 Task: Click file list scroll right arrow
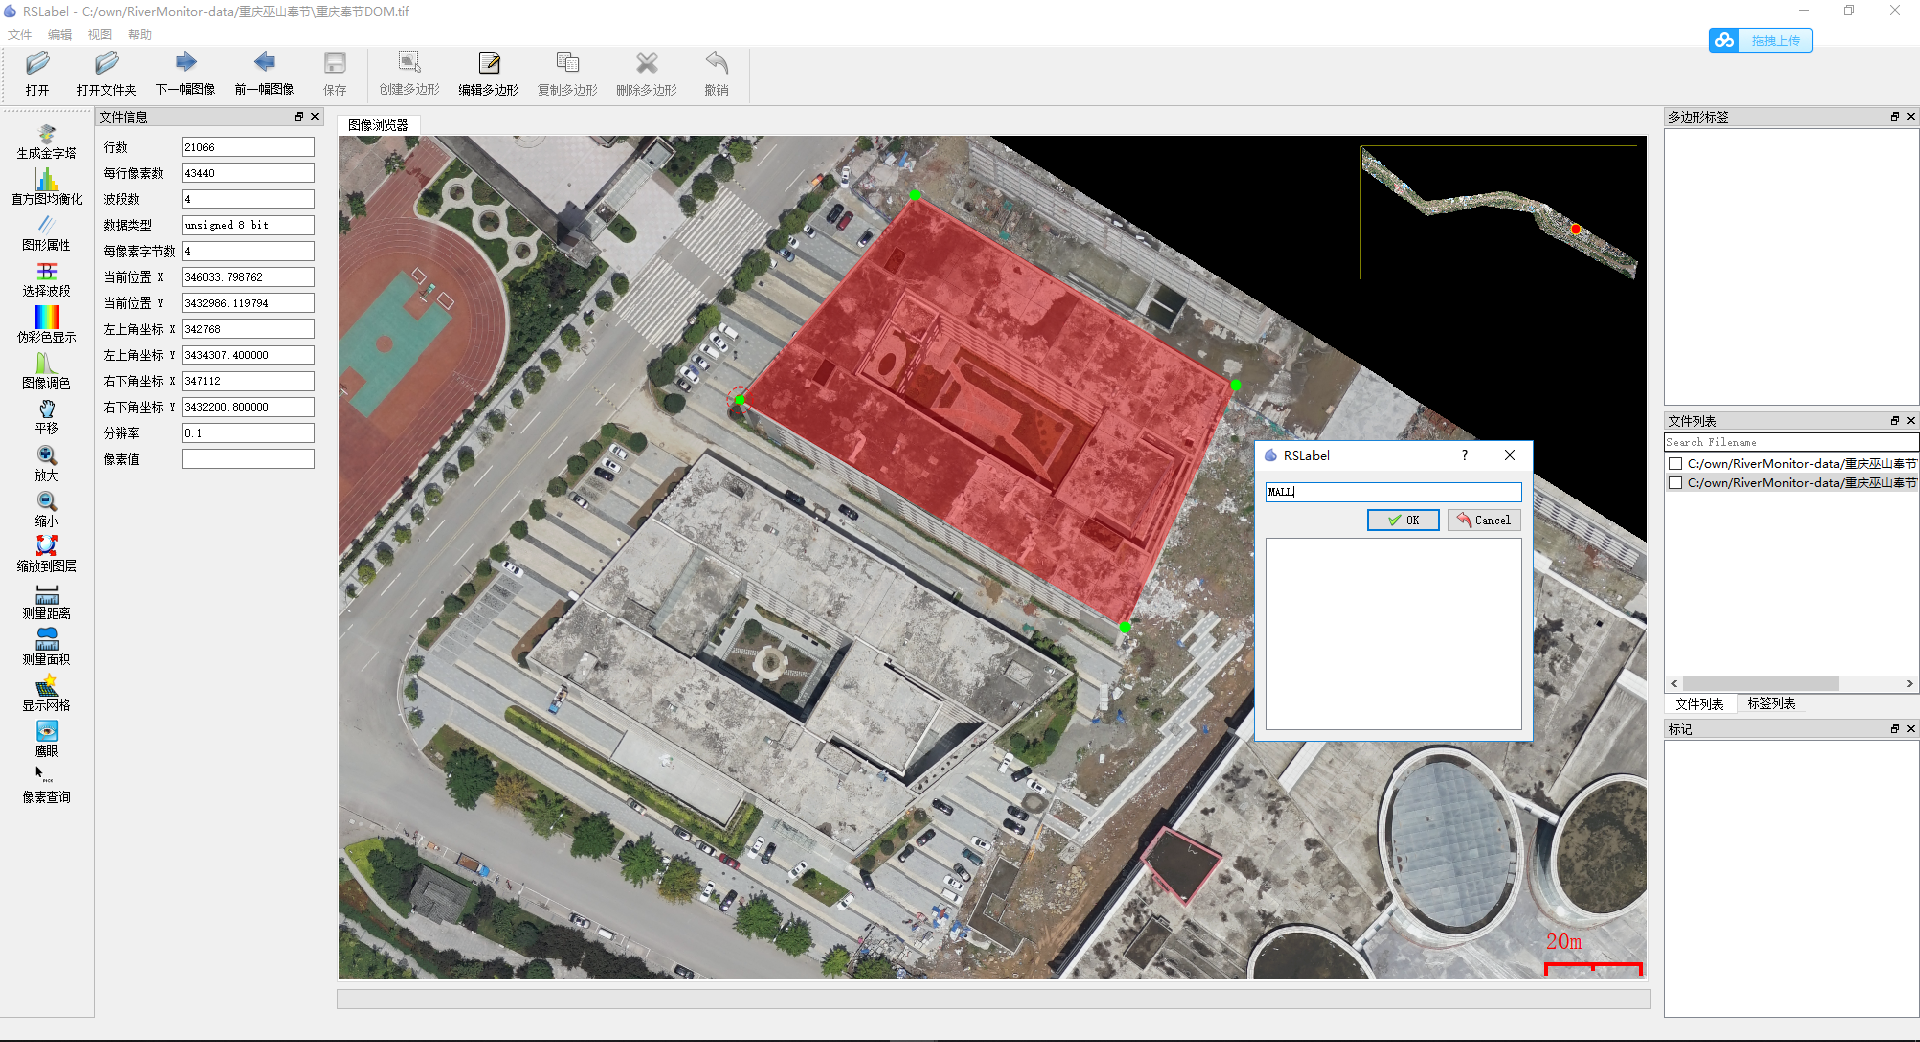pyautogui.click(x=1910, y=684)
